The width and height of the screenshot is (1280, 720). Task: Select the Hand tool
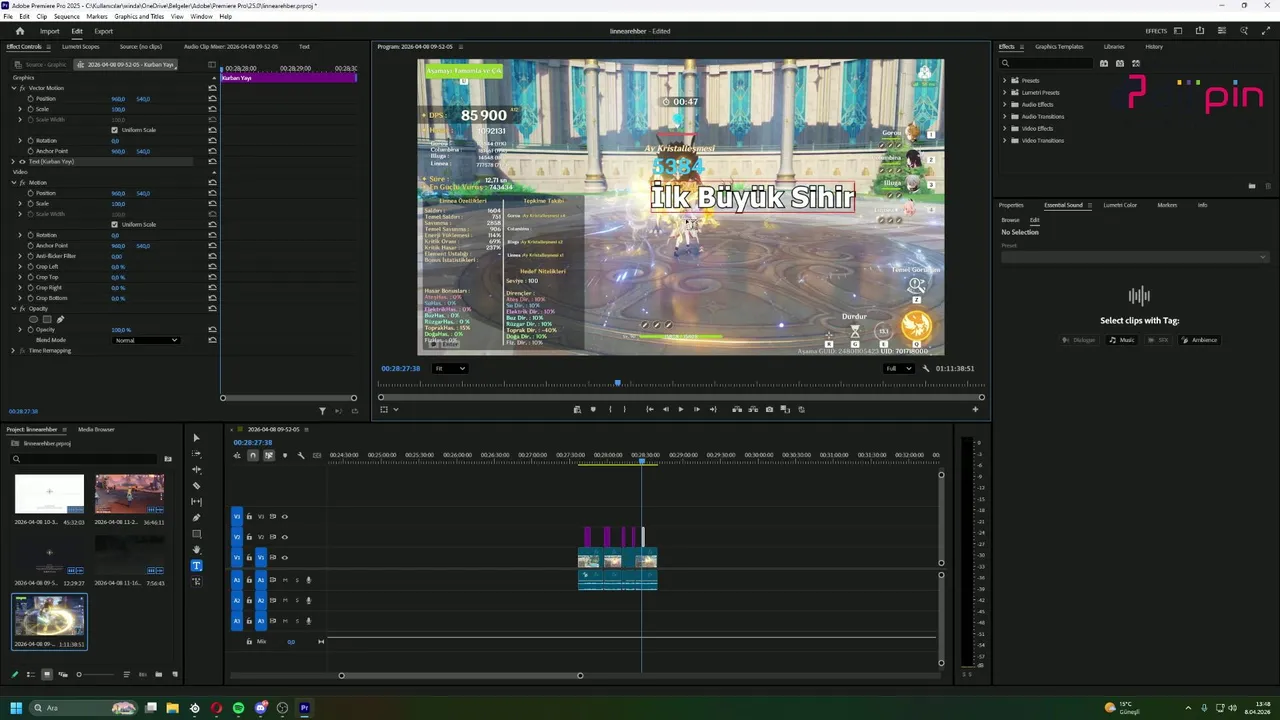tap(196, 550)
